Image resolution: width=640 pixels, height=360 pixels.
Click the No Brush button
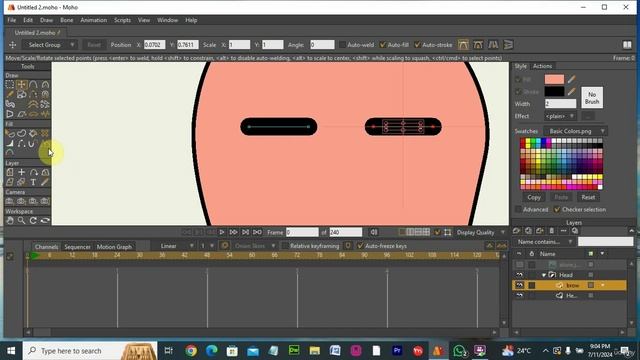[592, 98]
